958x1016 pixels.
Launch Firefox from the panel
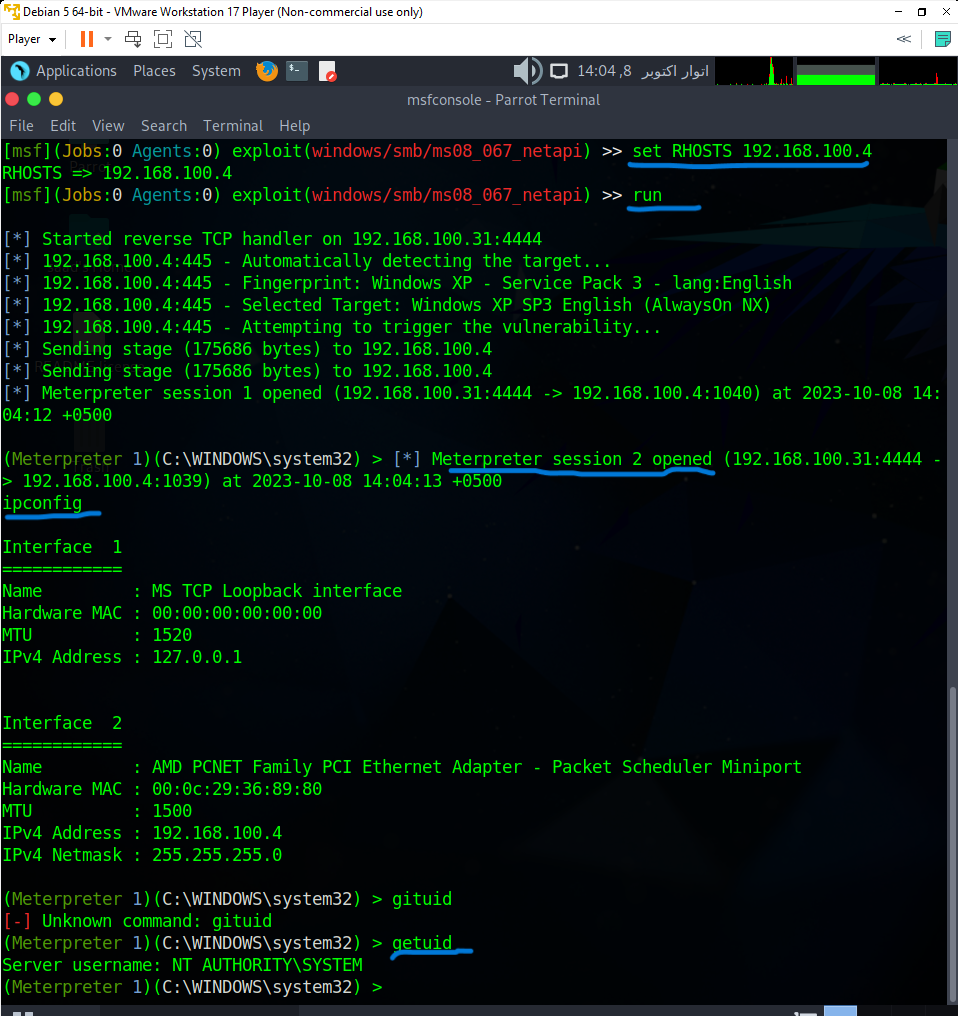(266, 71)
